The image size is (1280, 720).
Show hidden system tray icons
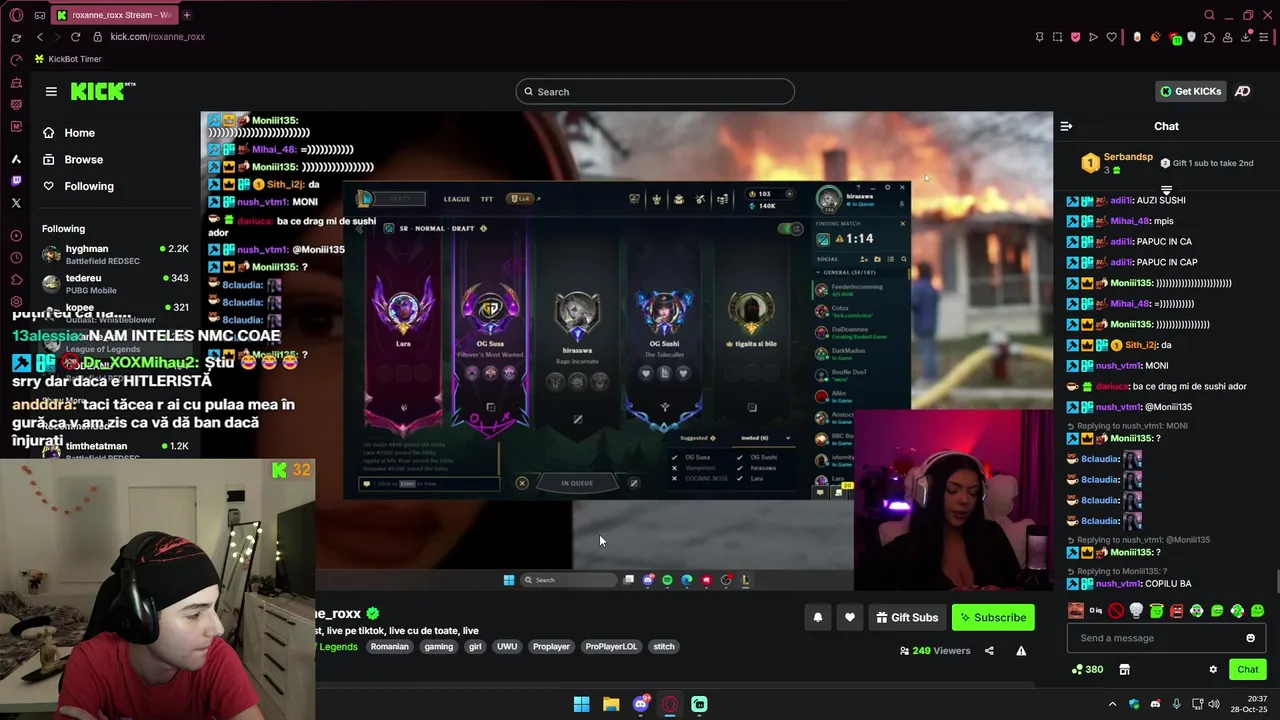coord(1112,704)
